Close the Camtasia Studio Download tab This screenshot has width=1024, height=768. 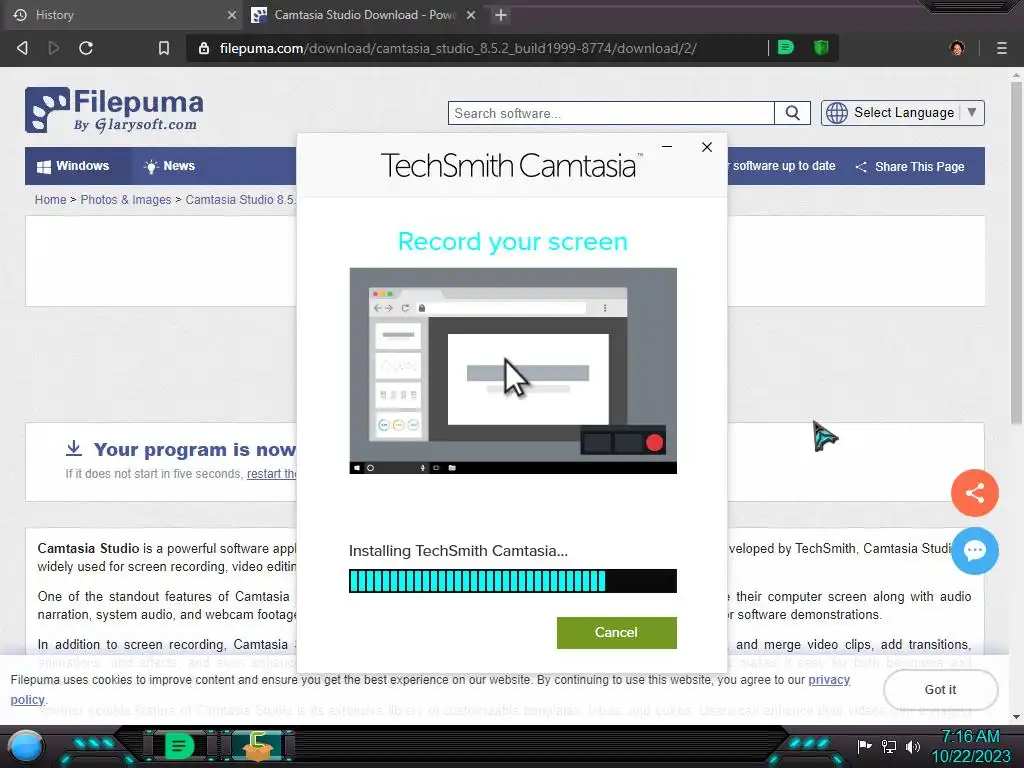tap(471, 15)
